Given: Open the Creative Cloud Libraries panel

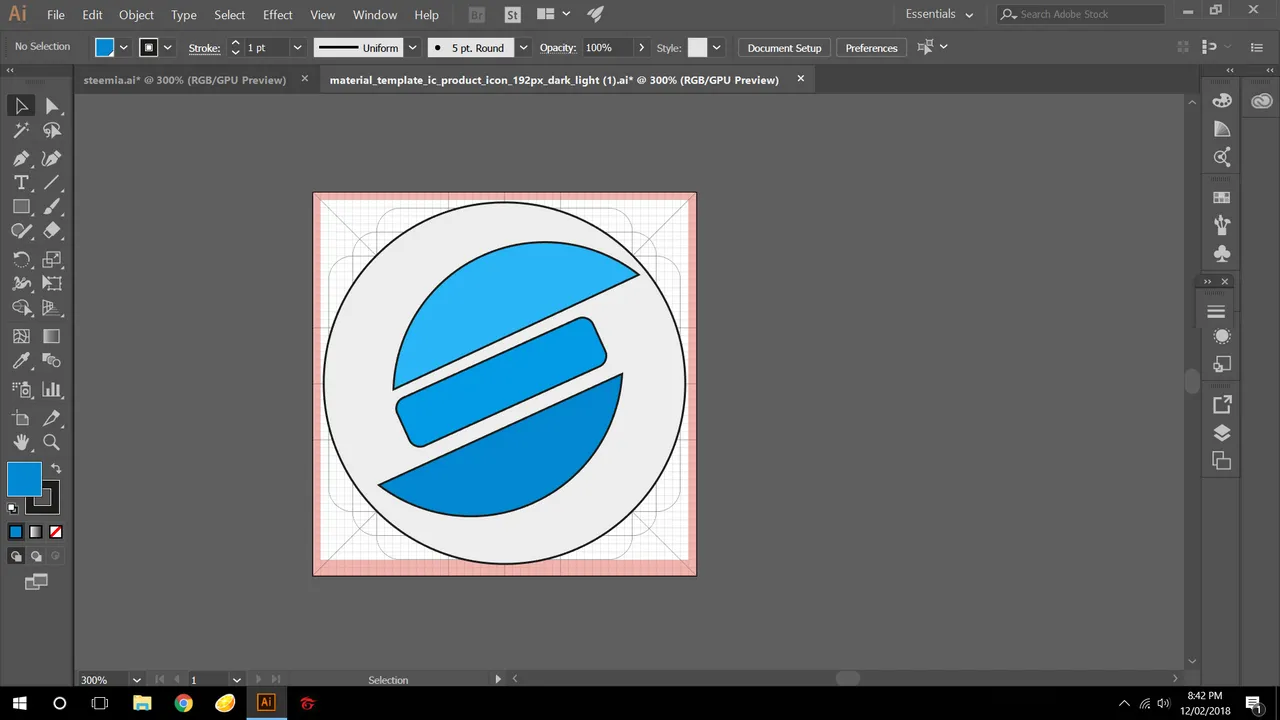Looking at the screenshot, I should click(1262, 101).
